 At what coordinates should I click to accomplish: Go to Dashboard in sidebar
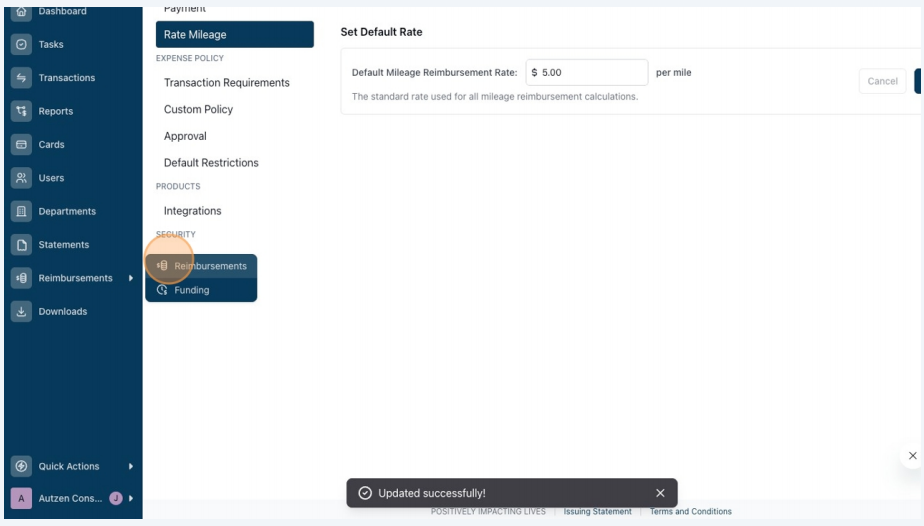pos(62,11)
